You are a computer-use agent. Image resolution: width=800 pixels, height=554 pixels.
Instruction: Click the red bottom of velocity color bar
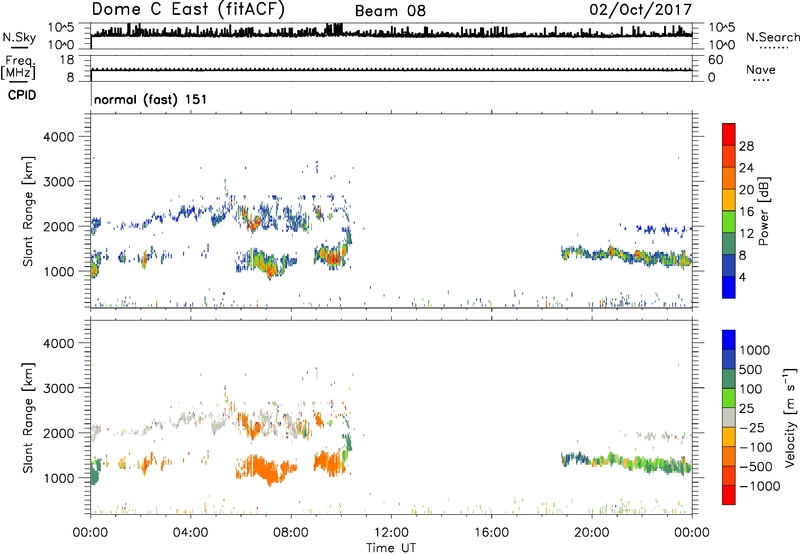point(729,495)
